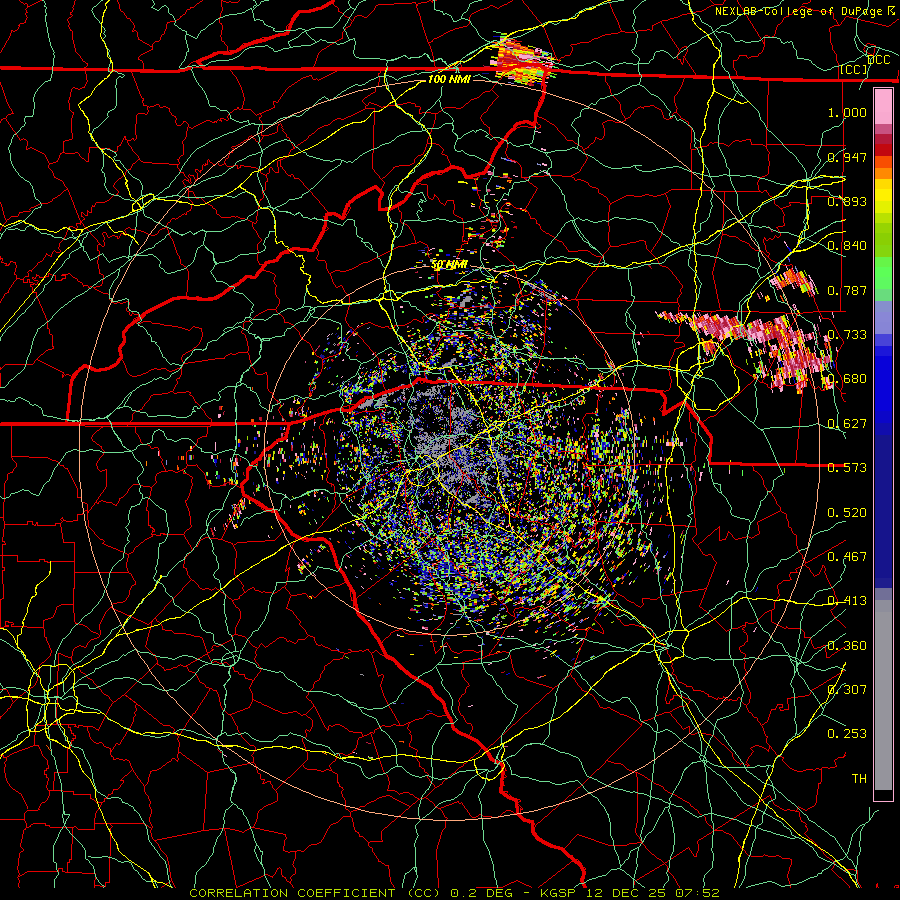Image resolution: width=900 pixels, height=900 pixels.
Task: Select the 0.680 legend value
Action: (x=847, y=379)
